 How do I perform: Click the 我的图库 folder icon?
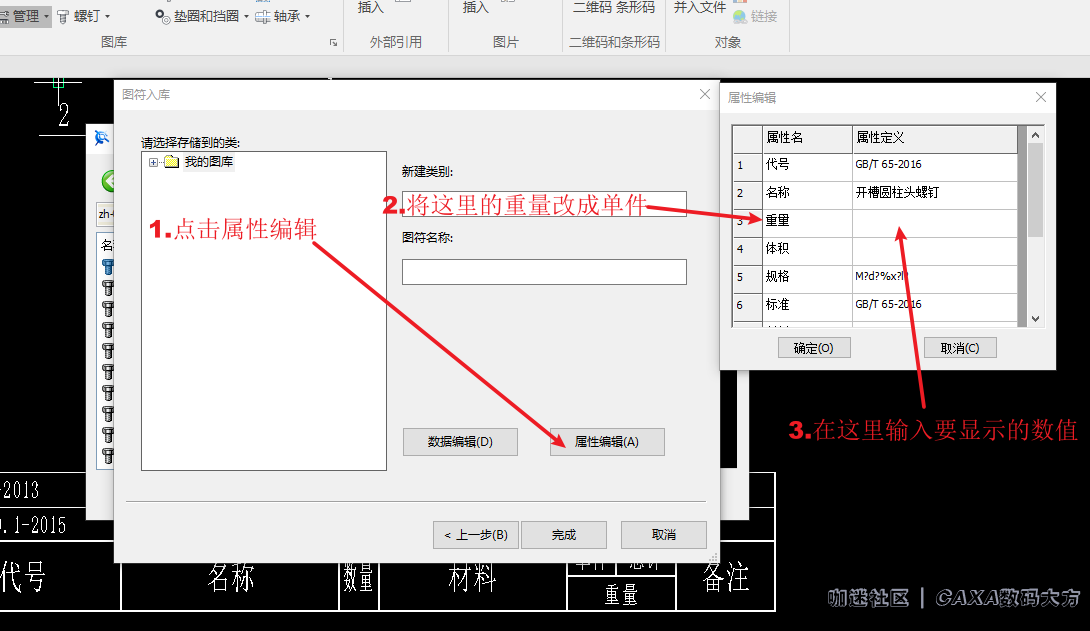coord(171,162)
